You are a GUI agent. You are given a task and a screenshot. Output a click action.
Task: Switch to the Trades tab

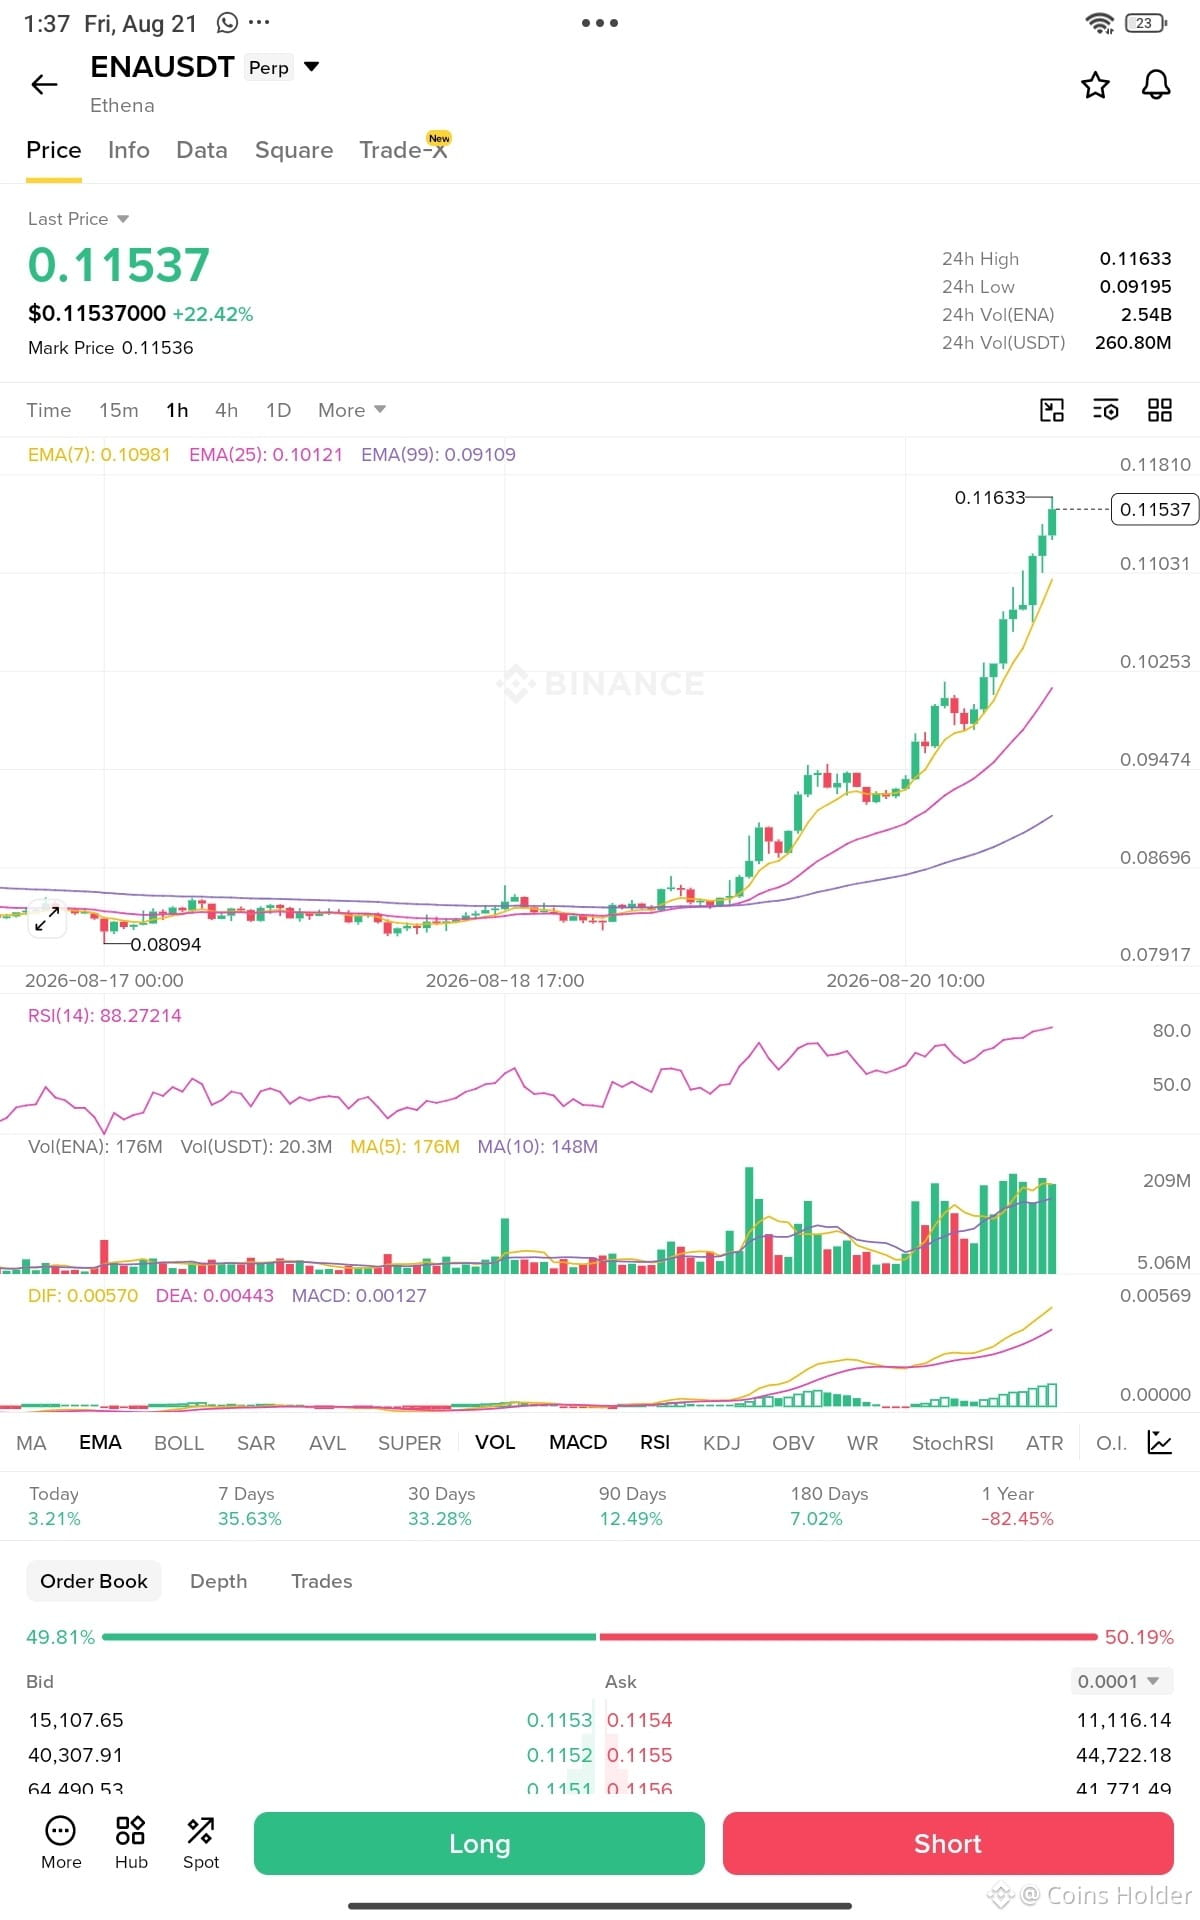pyautogui.click(x=322, y=1581)
